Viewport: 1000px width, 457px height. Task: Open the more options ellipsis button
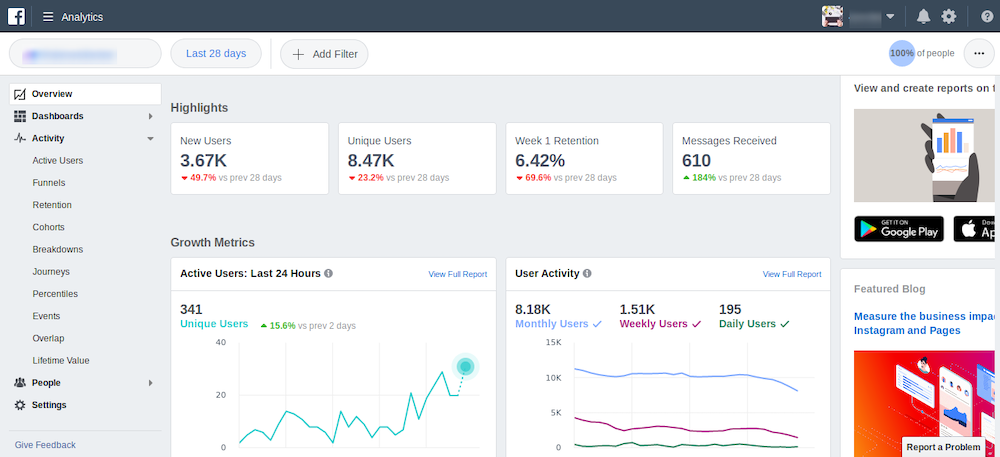tap(979, 54)
